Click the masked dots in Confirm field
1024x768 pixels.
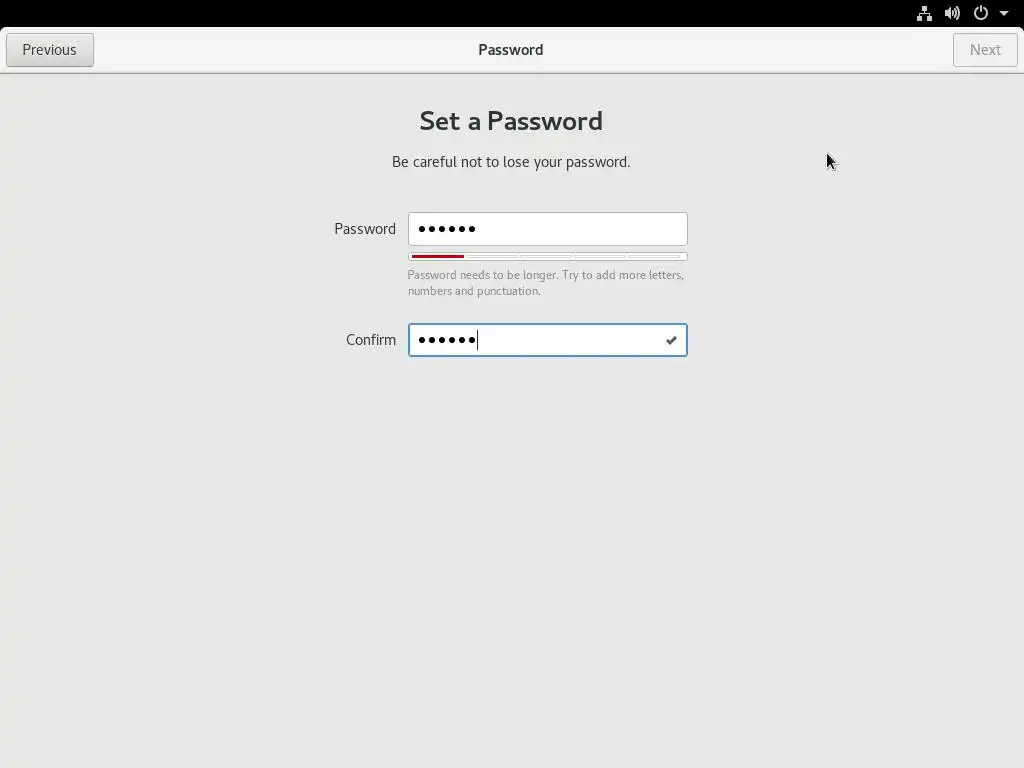pyautogui.click(x=446, y=340)
